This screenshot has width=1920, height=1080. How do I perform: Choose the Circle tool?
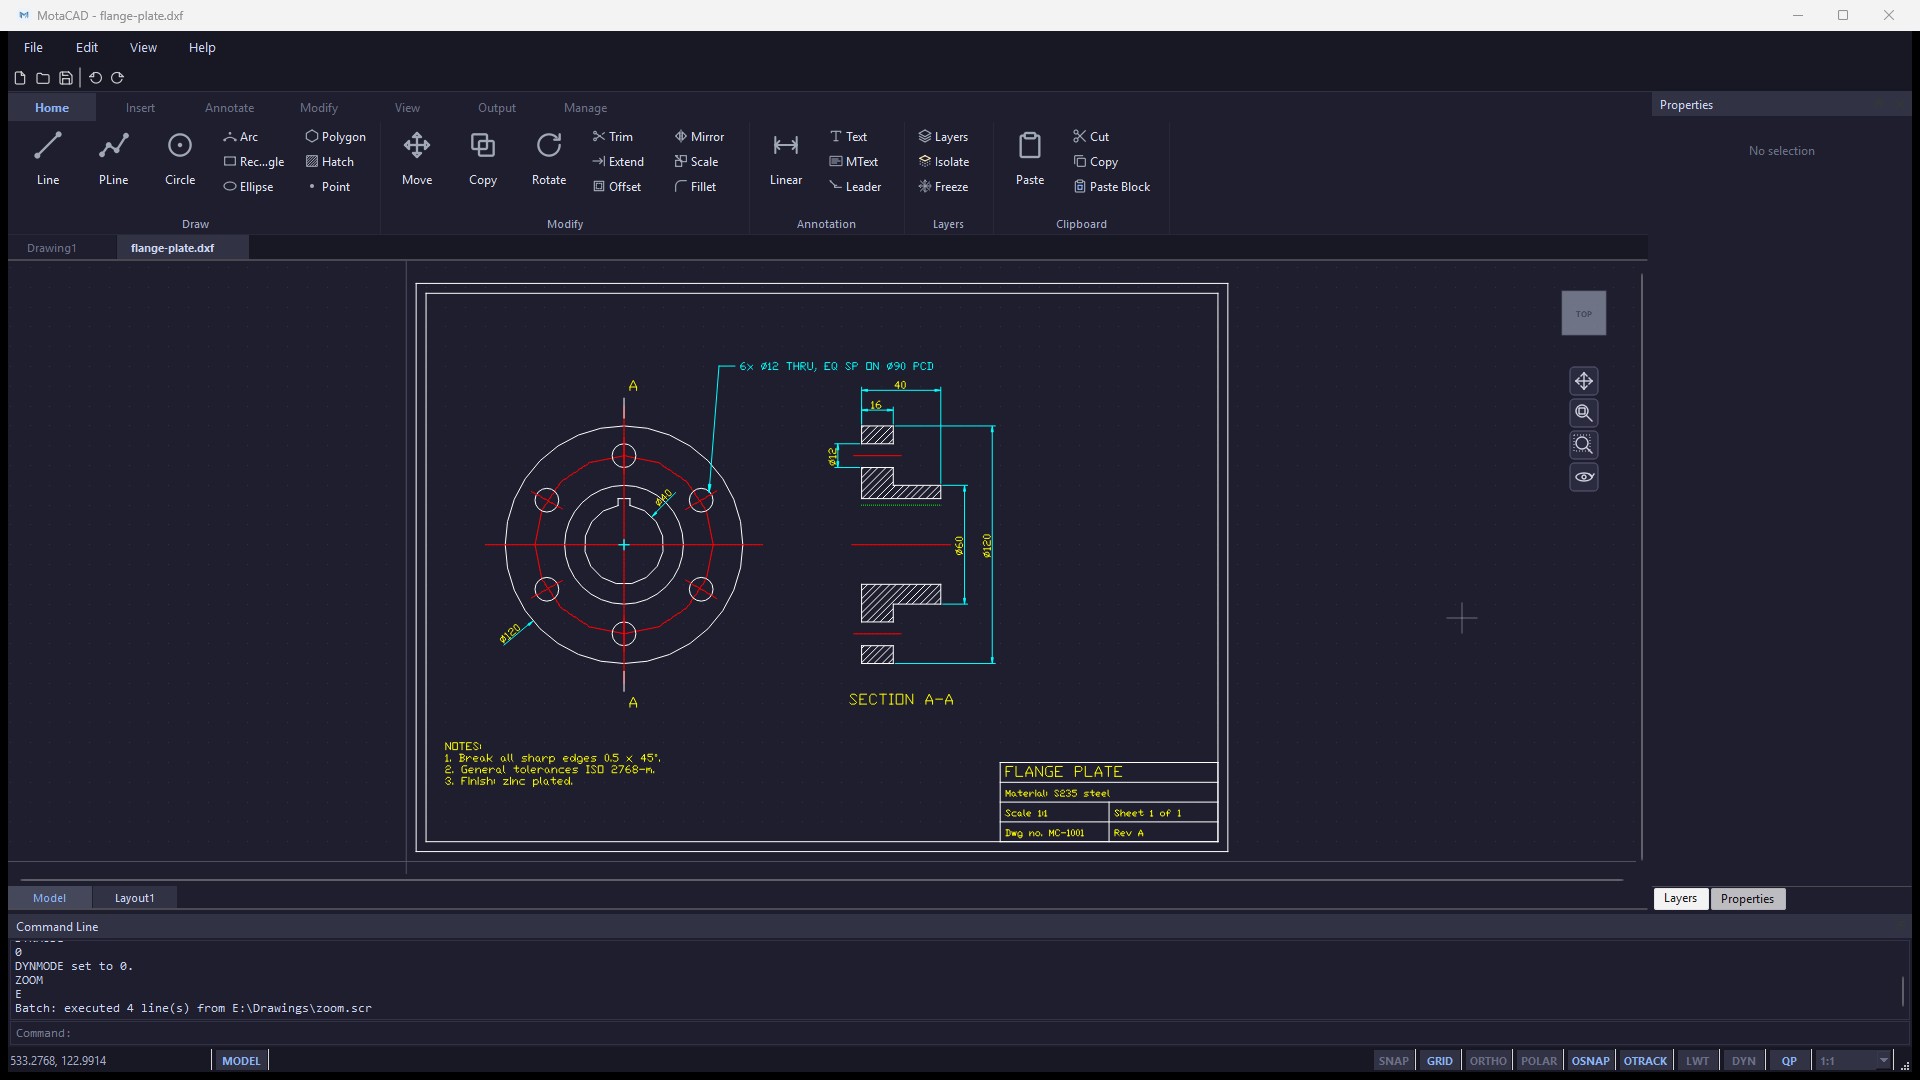coord(180,159)
